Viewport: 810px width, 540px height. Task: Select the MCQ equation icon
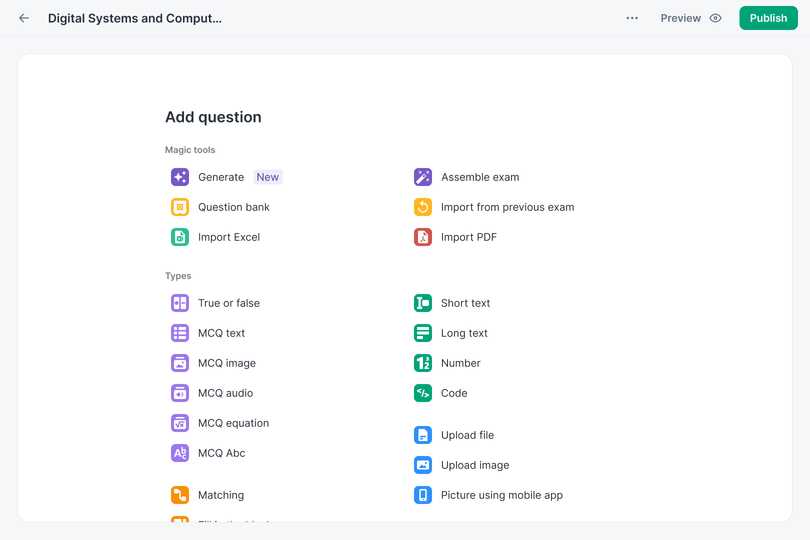coord(180,423)
